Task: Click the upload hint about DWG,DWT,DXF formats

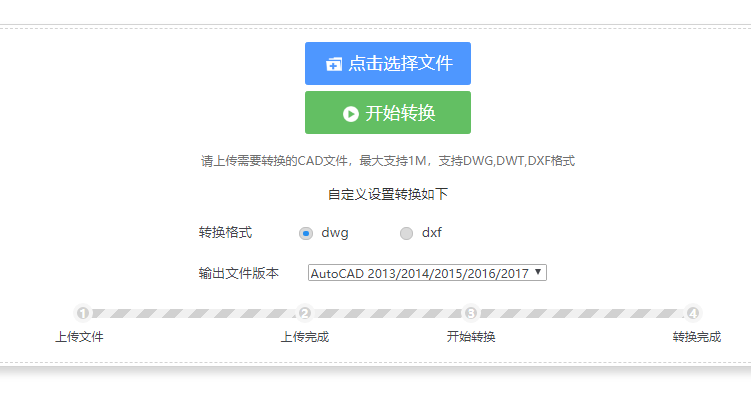Action: (388, 161)
